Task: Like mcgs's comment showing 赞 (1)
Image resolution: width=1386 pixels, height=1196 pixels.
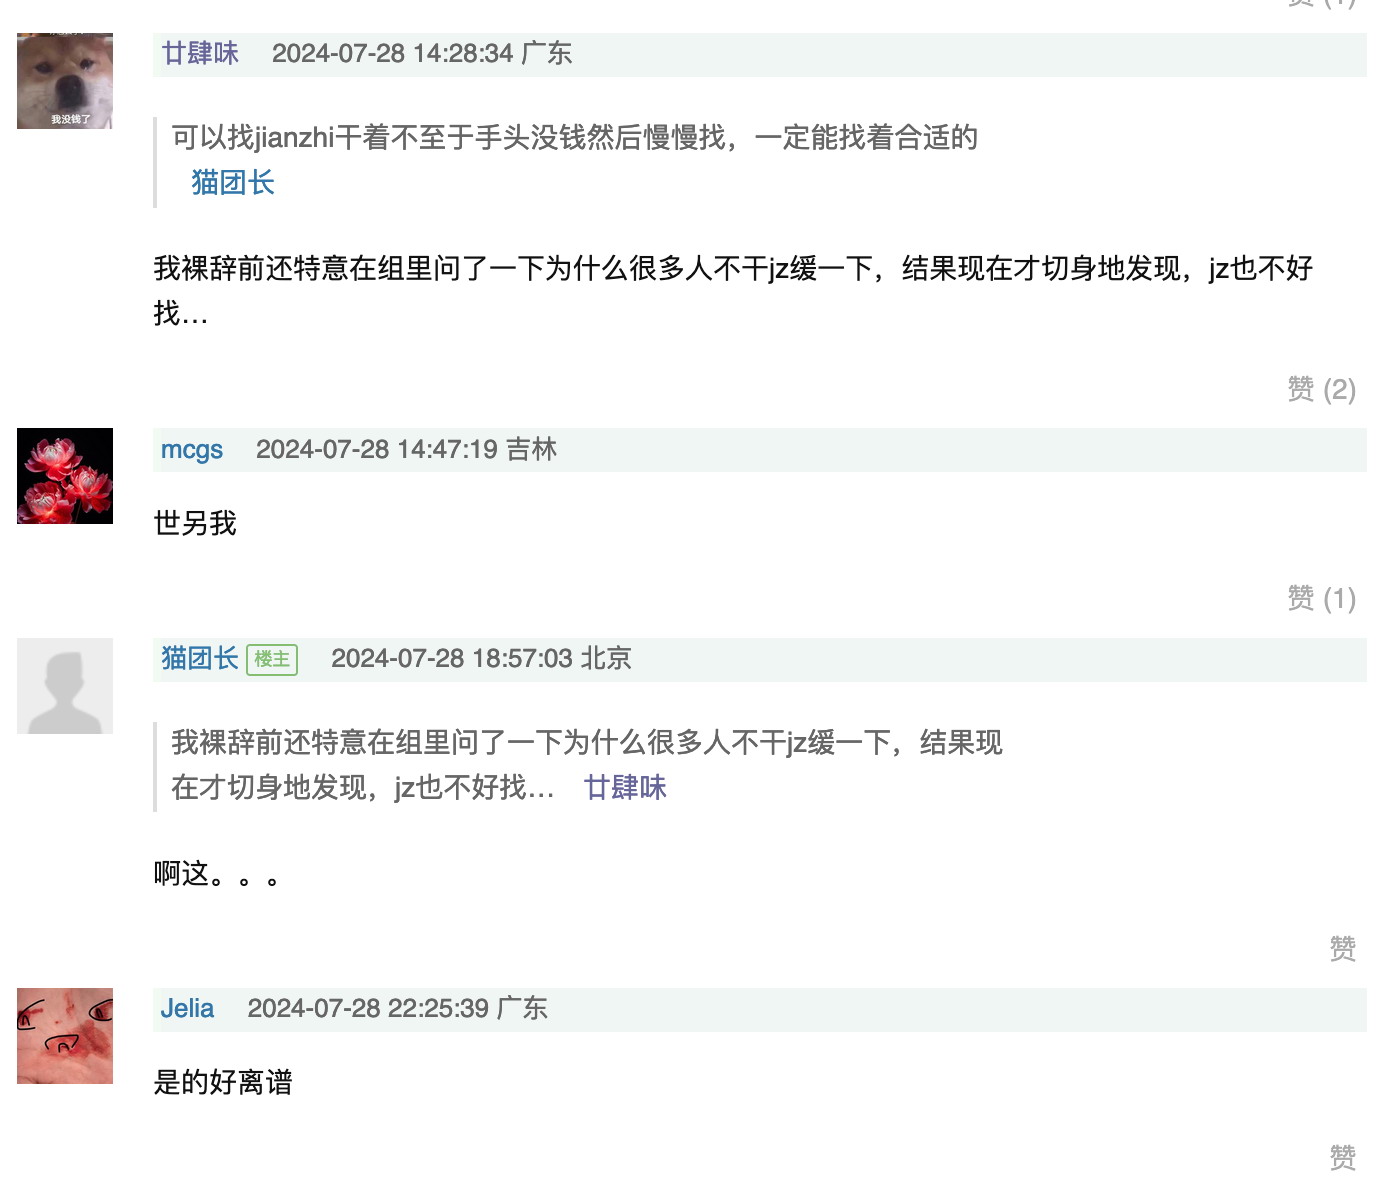Action: (x=1321, y=599)
